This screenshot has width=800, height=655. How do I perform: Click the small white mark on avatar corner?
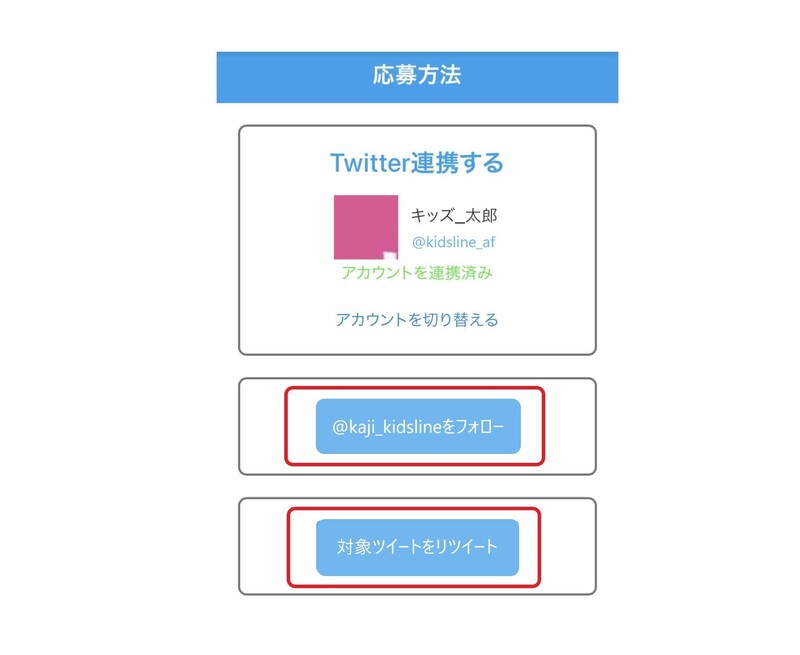pos(391,254)
